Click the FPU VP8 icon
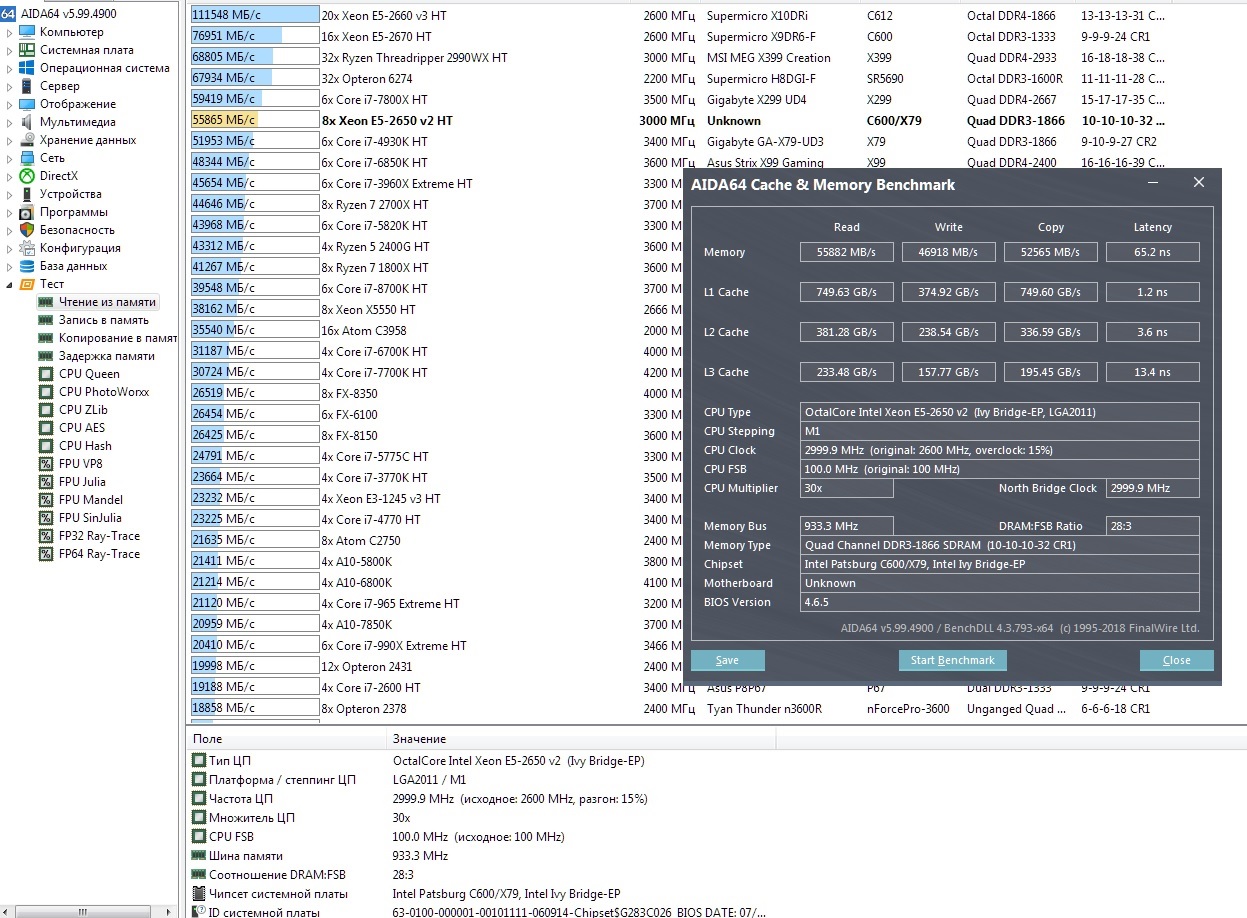The height and width of the screenshot is (918, 1247). (45, 464)
